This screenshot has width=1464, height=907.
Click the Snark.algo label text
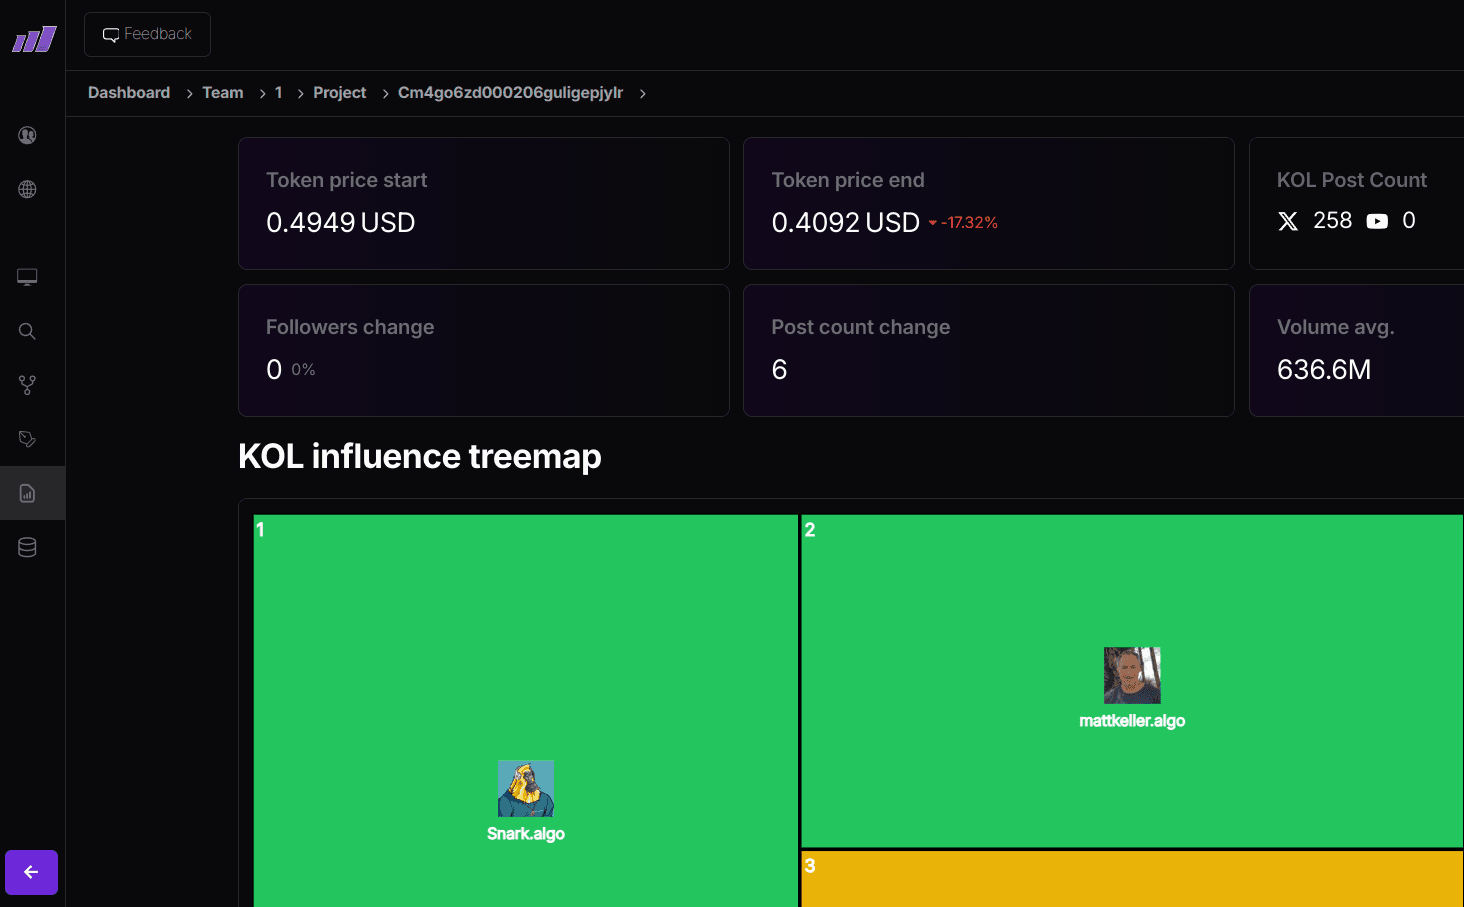pos(526,834)
